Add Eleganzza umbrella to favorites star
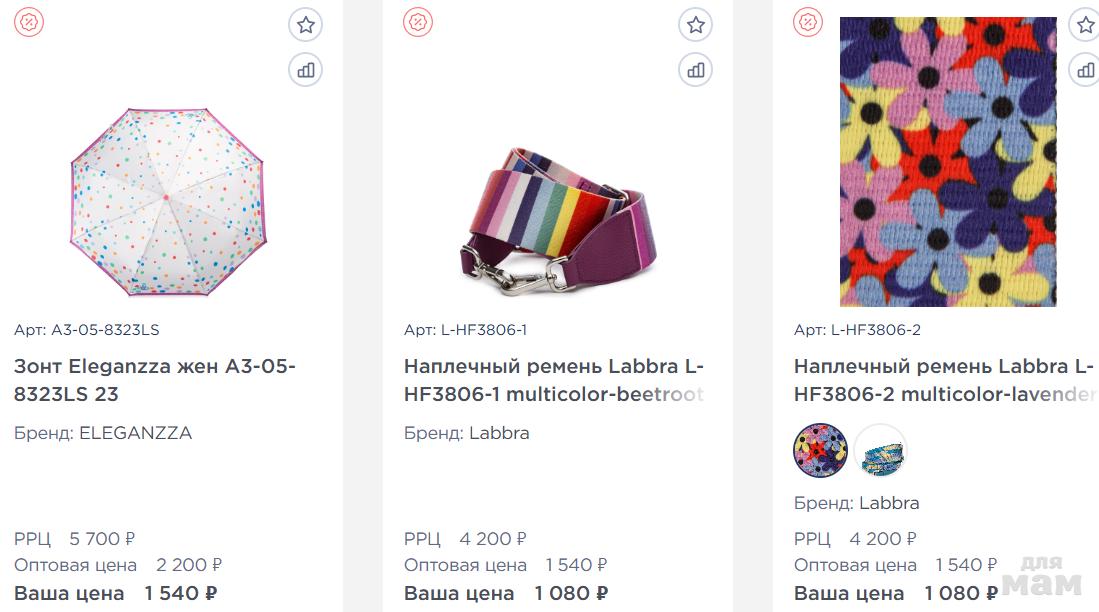 click(306, 25)
